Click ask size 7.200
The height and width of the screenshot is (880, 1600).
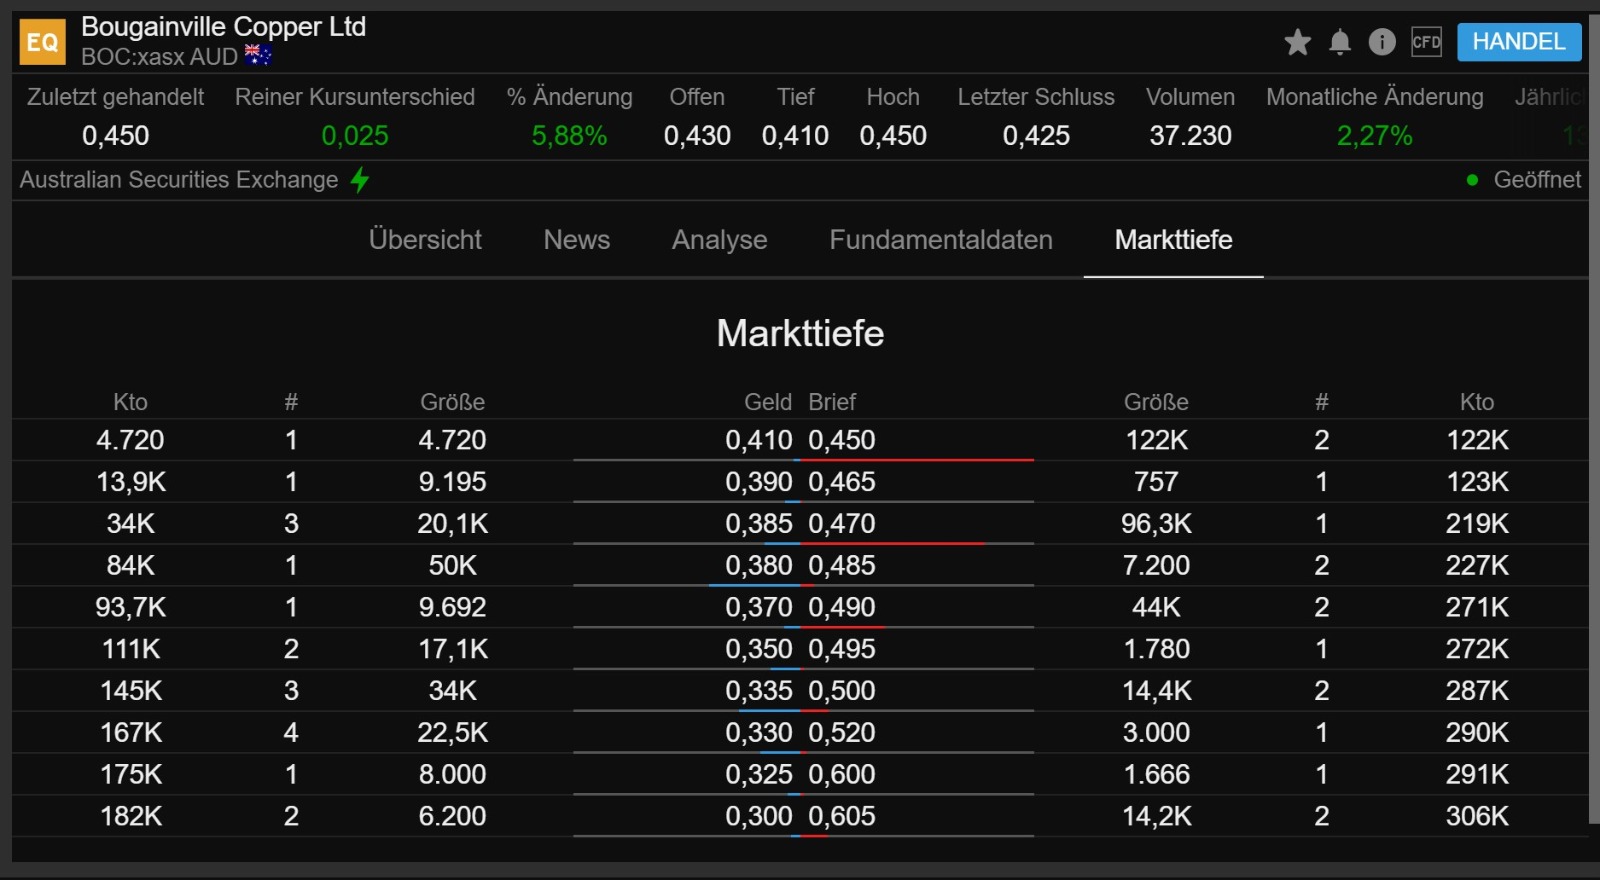(x=1156, y=566)
